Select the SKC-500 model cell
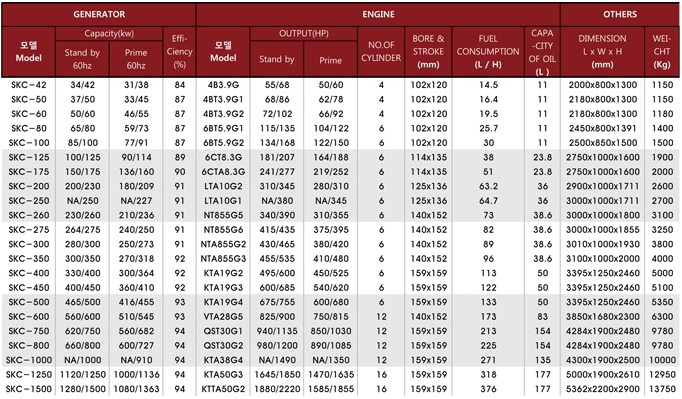682x399 pixels. [x=29, y=302]
